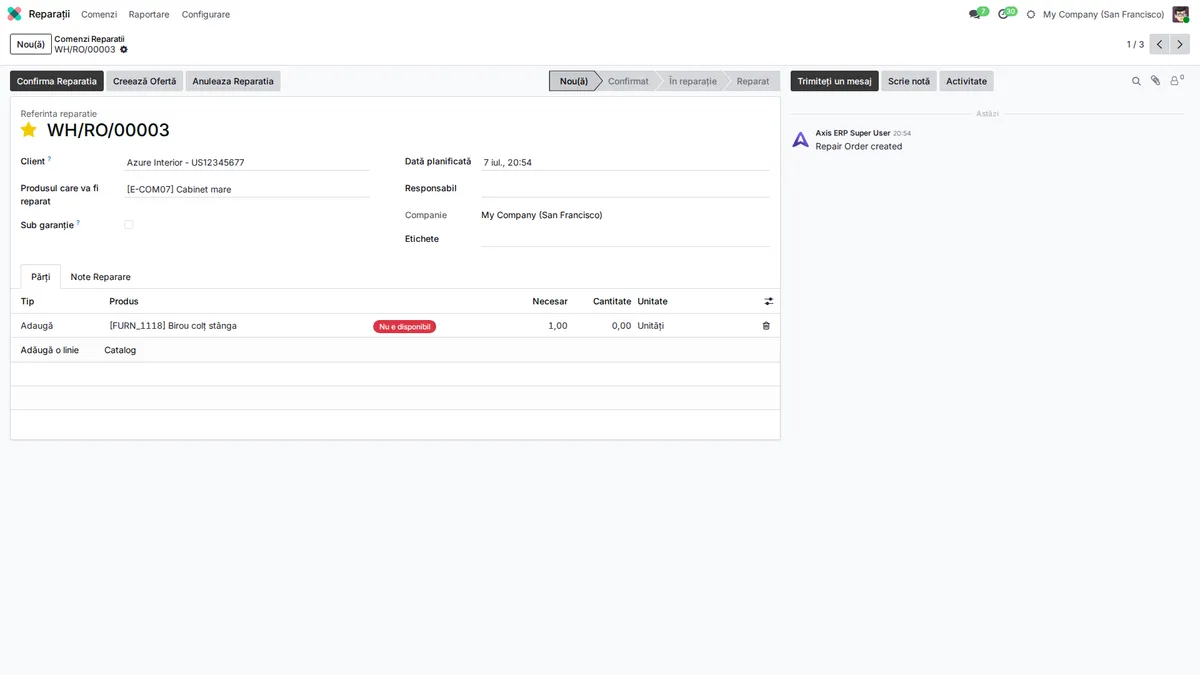
Task: Go to Comenzi Reparatii breadcrumb
Action: tap(89, 39)
